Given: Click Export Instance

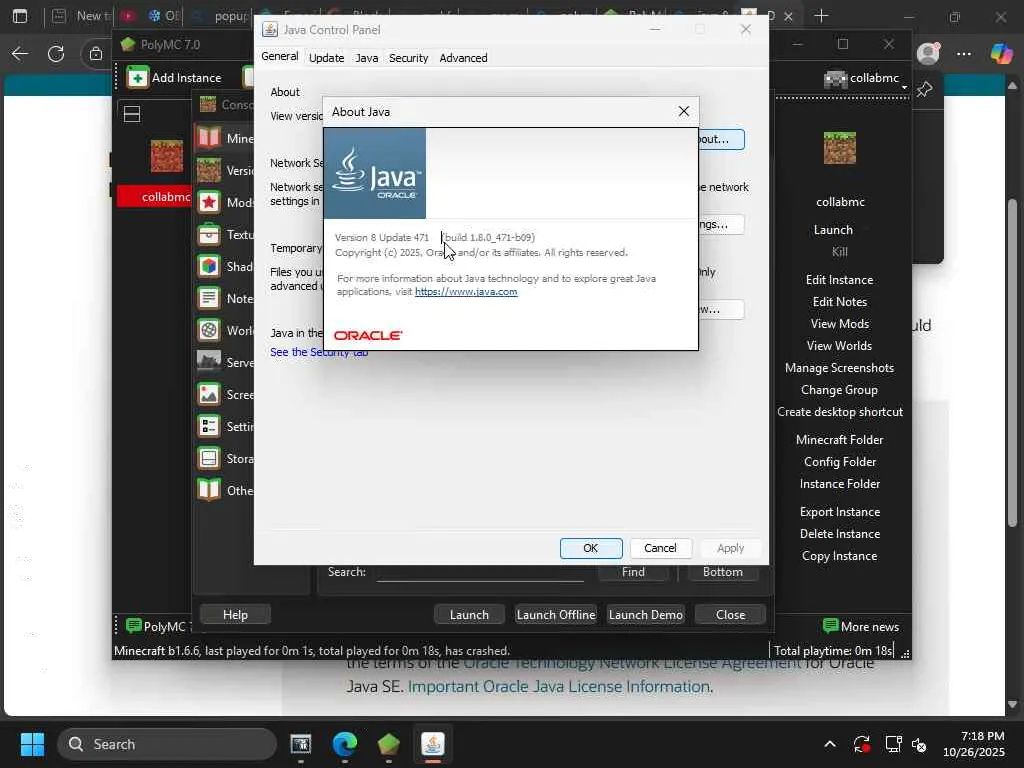Looking at the screenshot, I should tap(839, 512).
